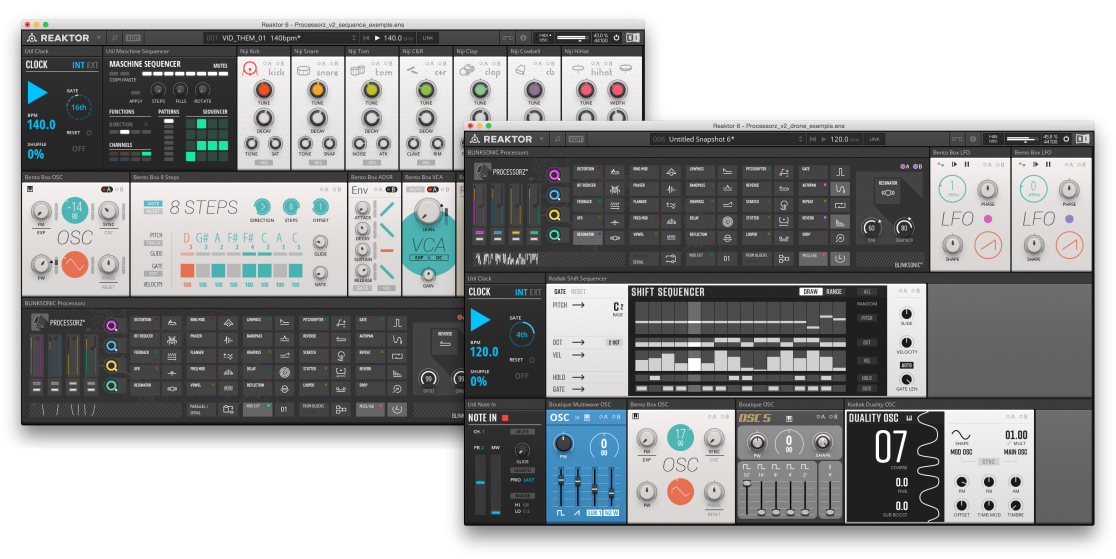Click the 07 COARSE value in the Duality OSC

pos(890,446)
